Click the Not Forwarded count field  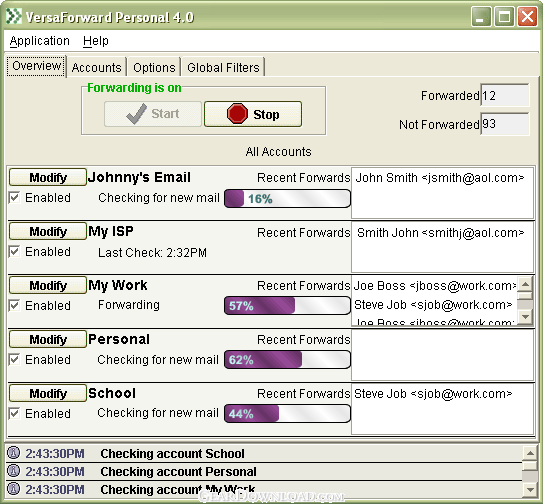tap(505, 124)
